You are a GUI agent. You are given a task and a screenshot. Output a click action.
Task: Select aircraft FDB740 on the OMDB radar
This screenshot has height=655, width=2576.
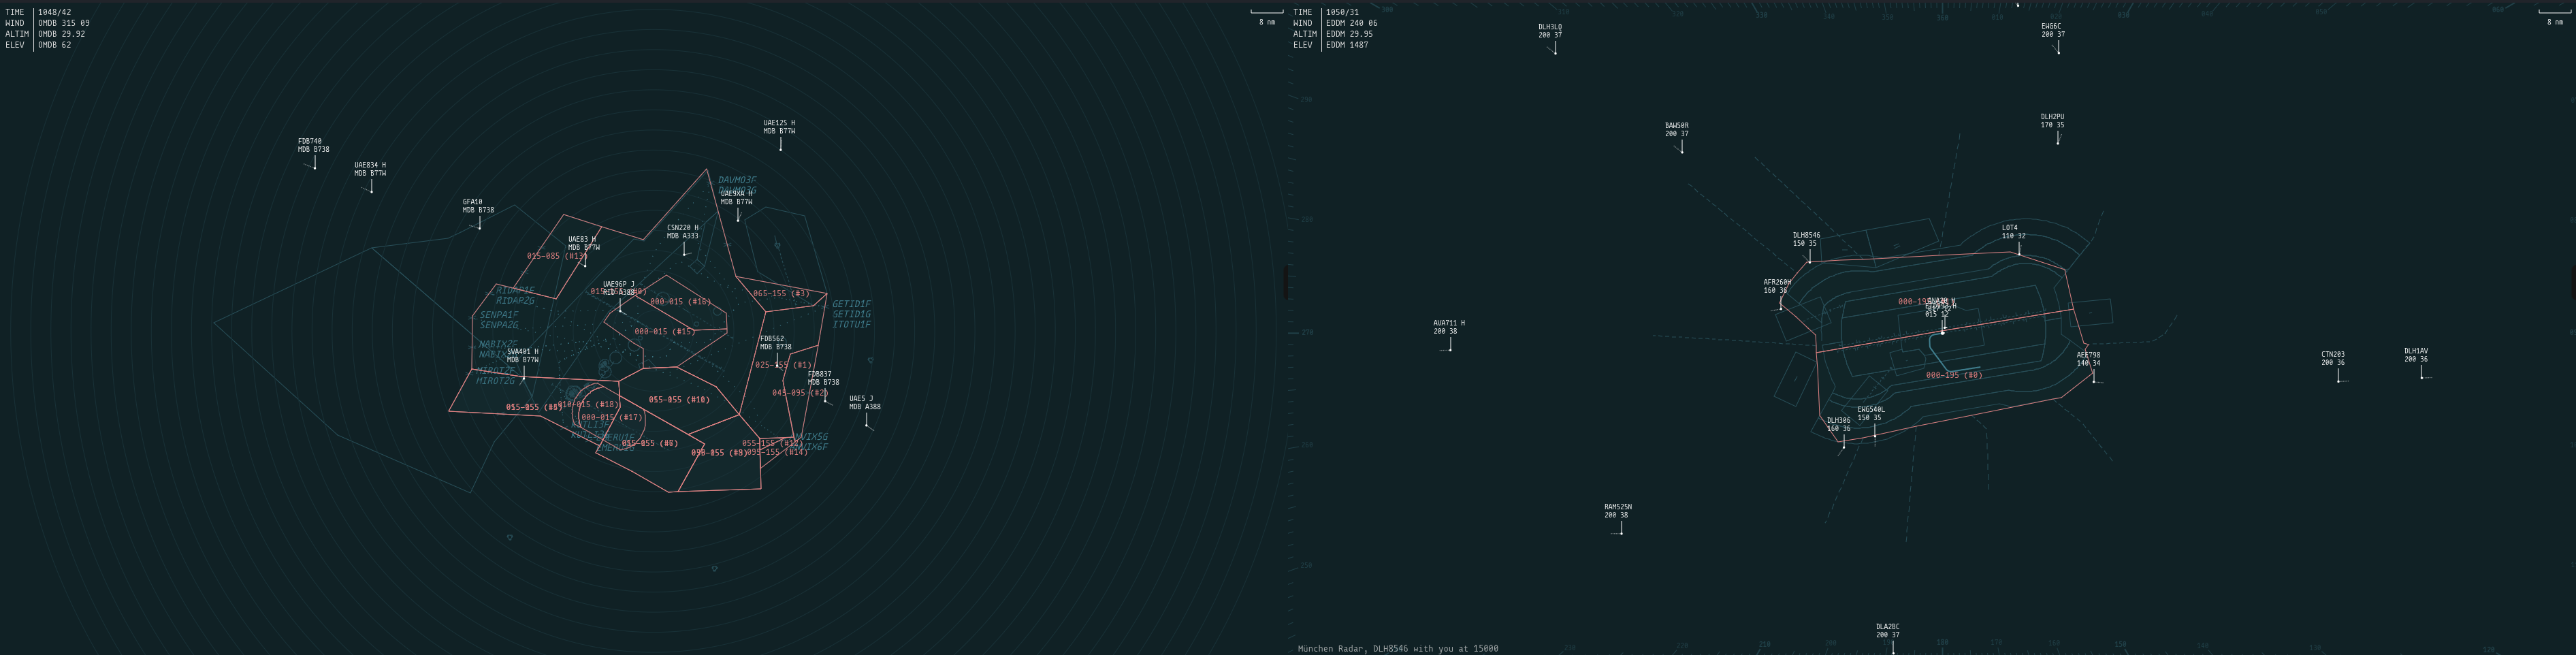313,146
